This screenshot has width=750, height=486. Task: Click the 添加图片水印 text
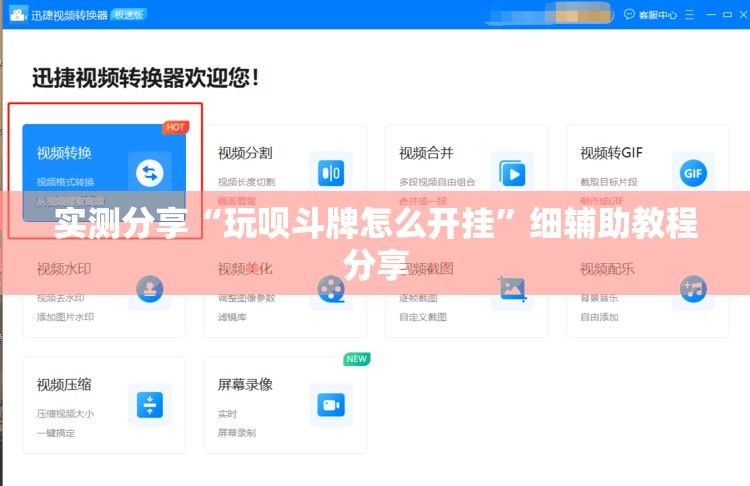click(x=66, y=317)
